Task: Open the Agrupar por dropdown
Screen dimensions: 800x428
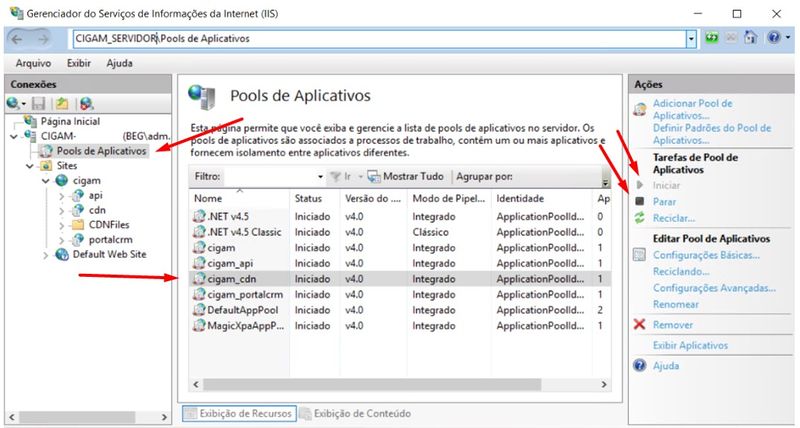Action: tap(606, 182)
